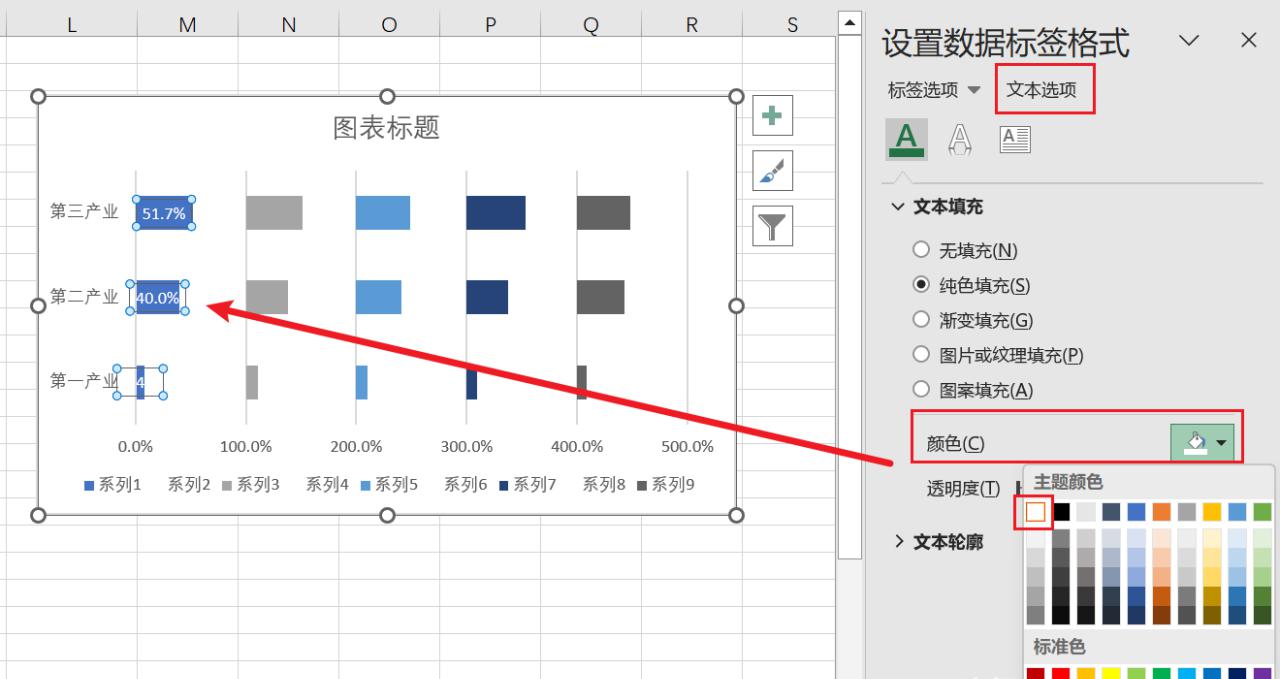Pick the orange theme color swatch

(1162, 512)
